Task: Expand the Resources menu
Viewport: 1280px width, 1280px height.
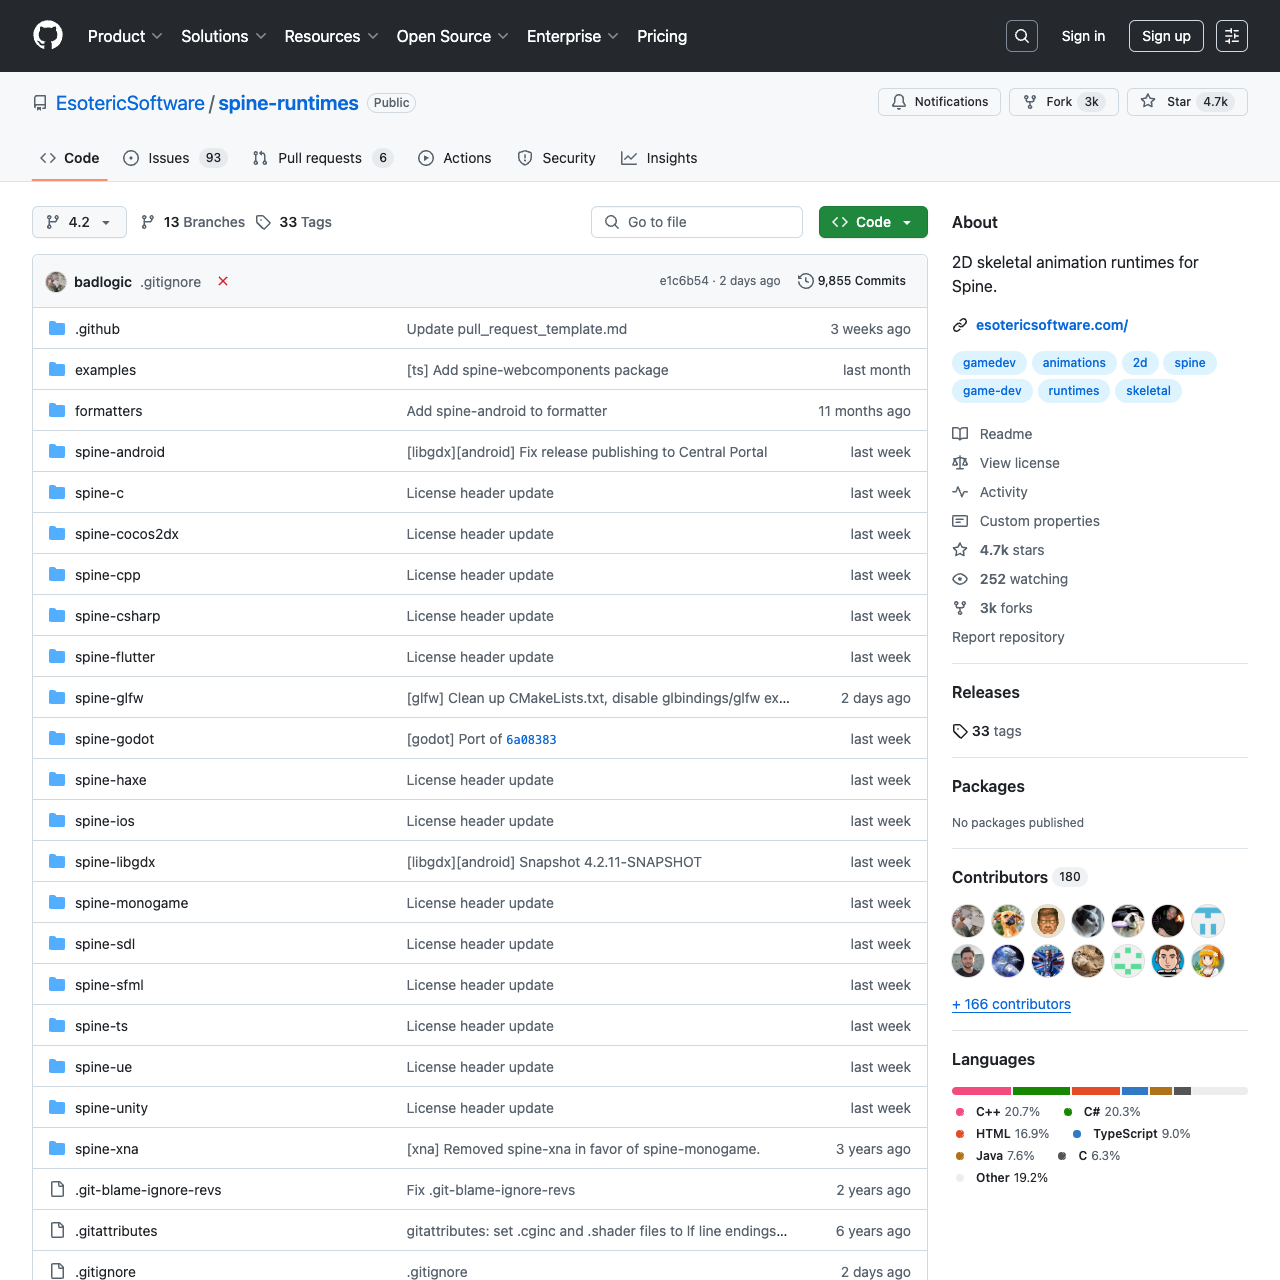Action: tap(331, 36)
